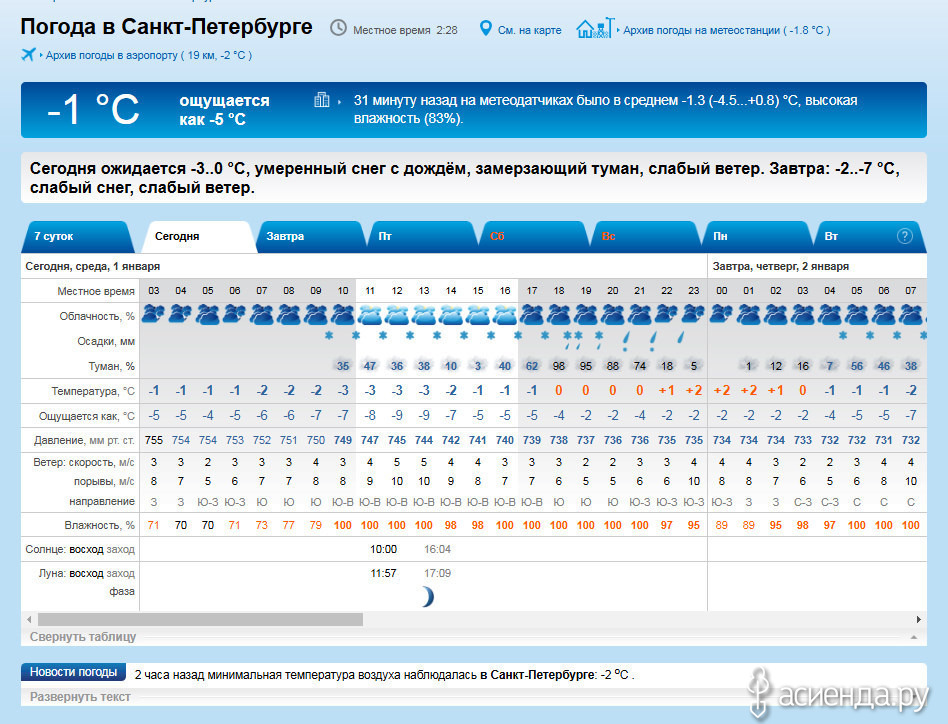Click the cloudiness icon for hour 10 today
The width and height of the screenshot is (948, 724).
(x=343, y=315)
